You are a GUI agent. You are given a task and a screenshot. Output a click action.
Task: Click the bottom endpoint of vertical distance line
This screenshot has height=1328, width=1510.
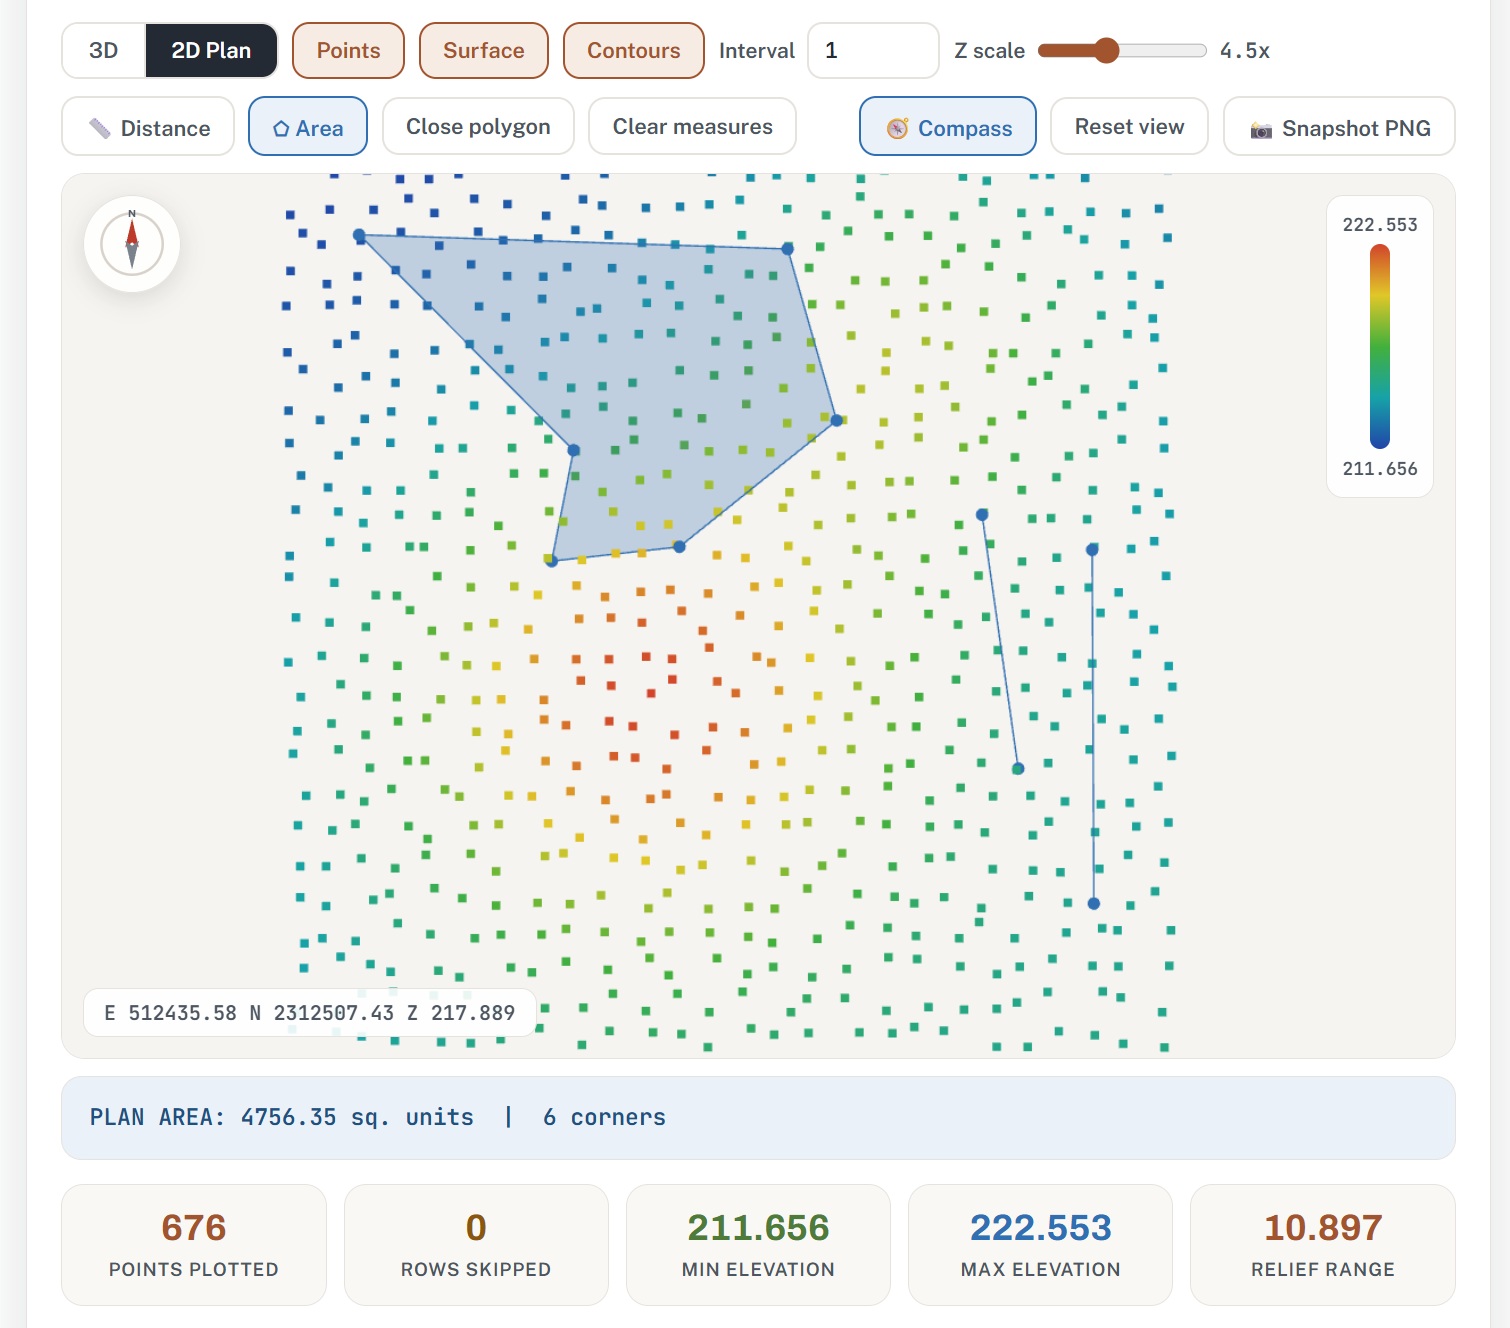pyautogui.click(x=1094, y=903)
